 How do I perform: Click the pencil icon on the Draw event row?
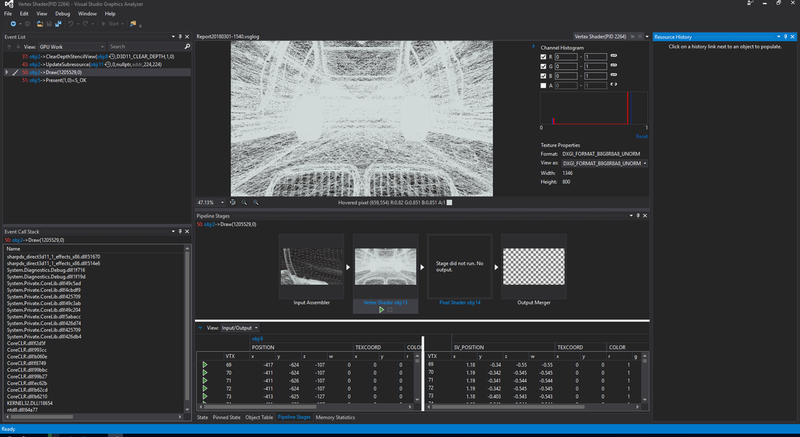15,72
